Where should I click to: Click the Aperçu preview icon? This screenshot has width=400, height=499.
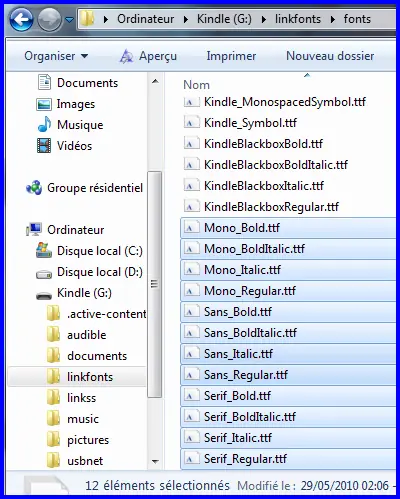pos(126,56)
